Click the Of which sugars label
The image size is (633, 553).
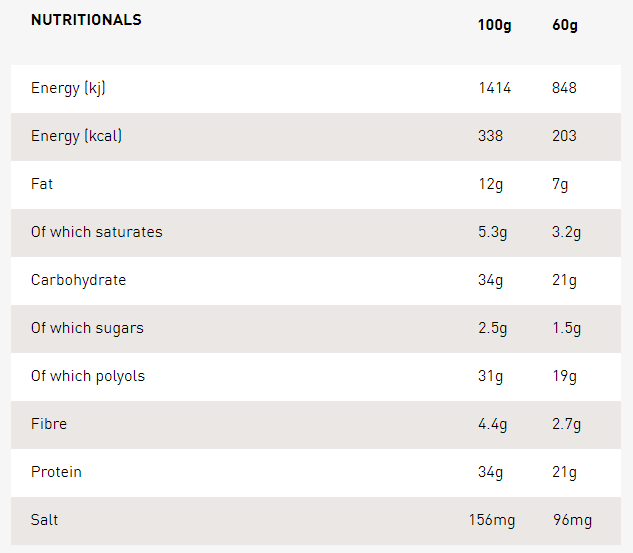coord(87,328)
